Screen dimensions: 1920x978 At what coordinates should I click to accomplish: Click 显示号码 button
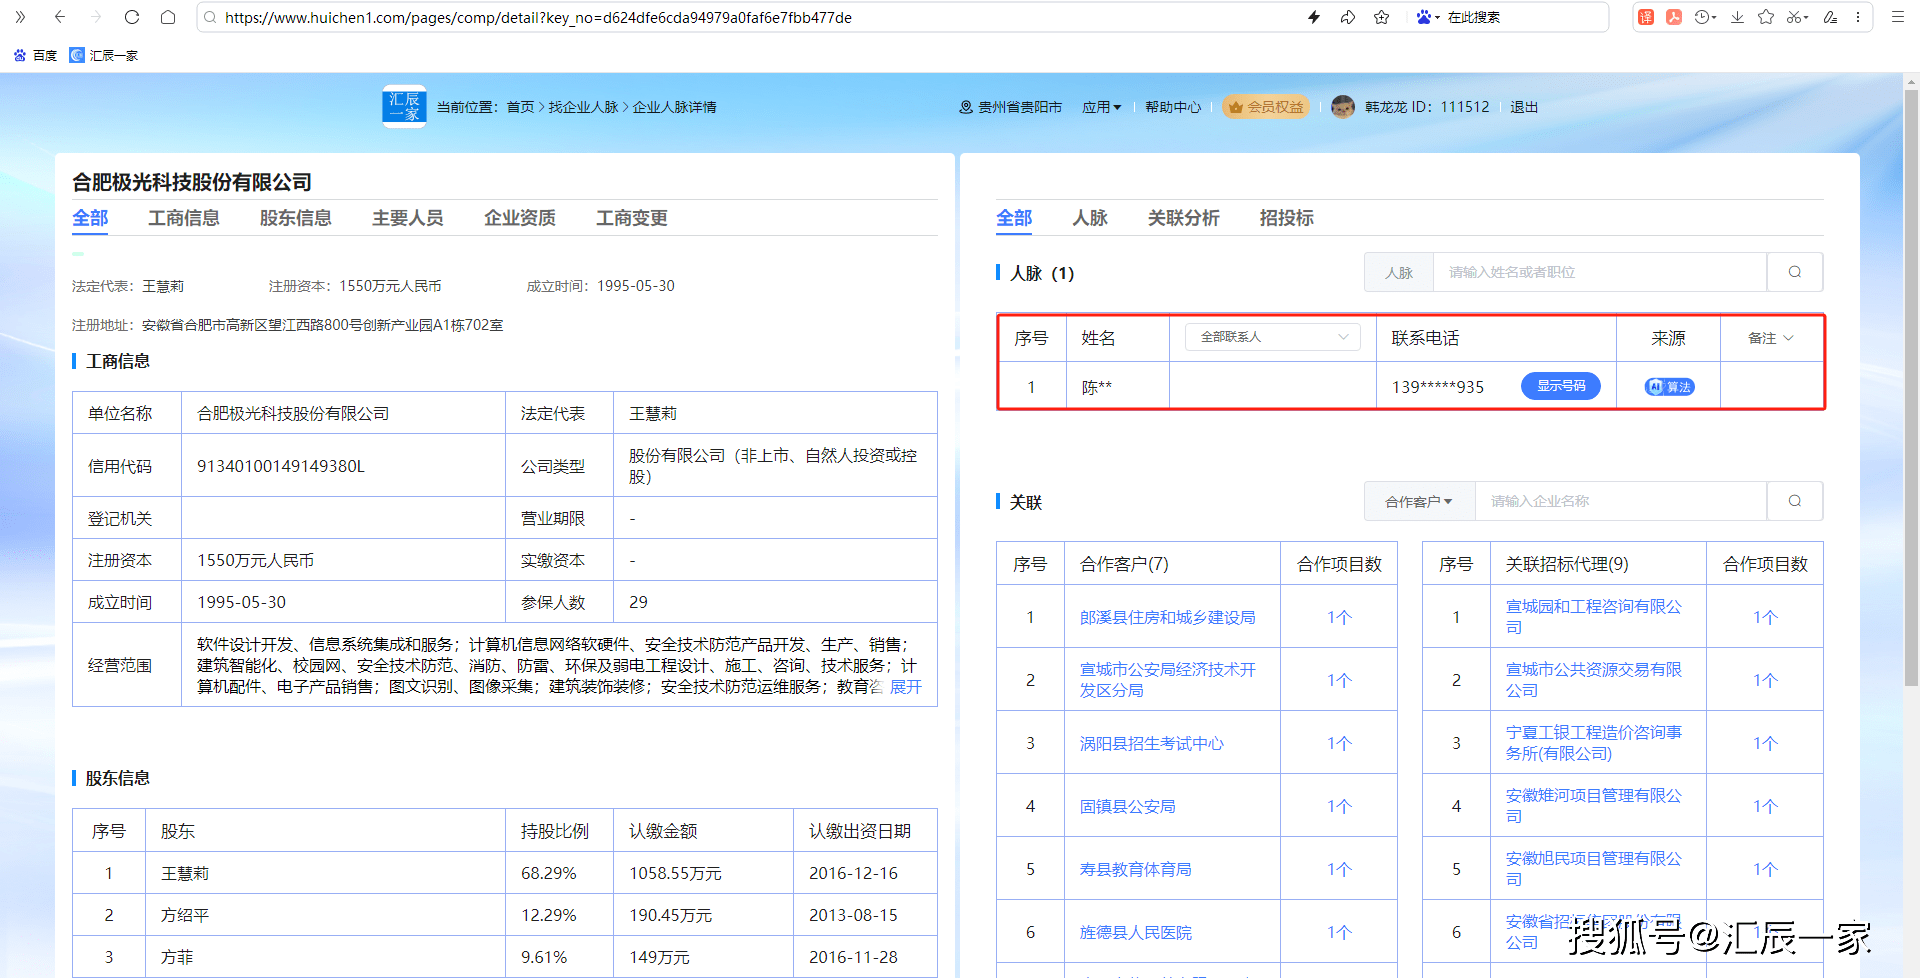pos(1561,386)
